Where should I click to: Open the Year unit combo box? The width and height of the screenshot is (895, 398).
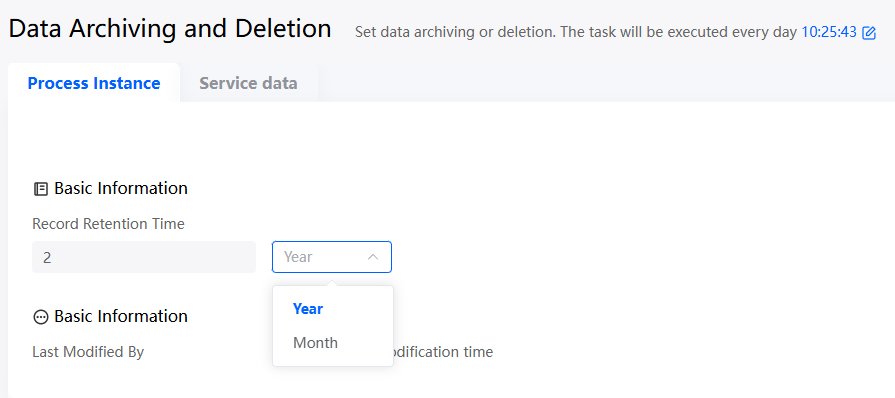point(332,257)
